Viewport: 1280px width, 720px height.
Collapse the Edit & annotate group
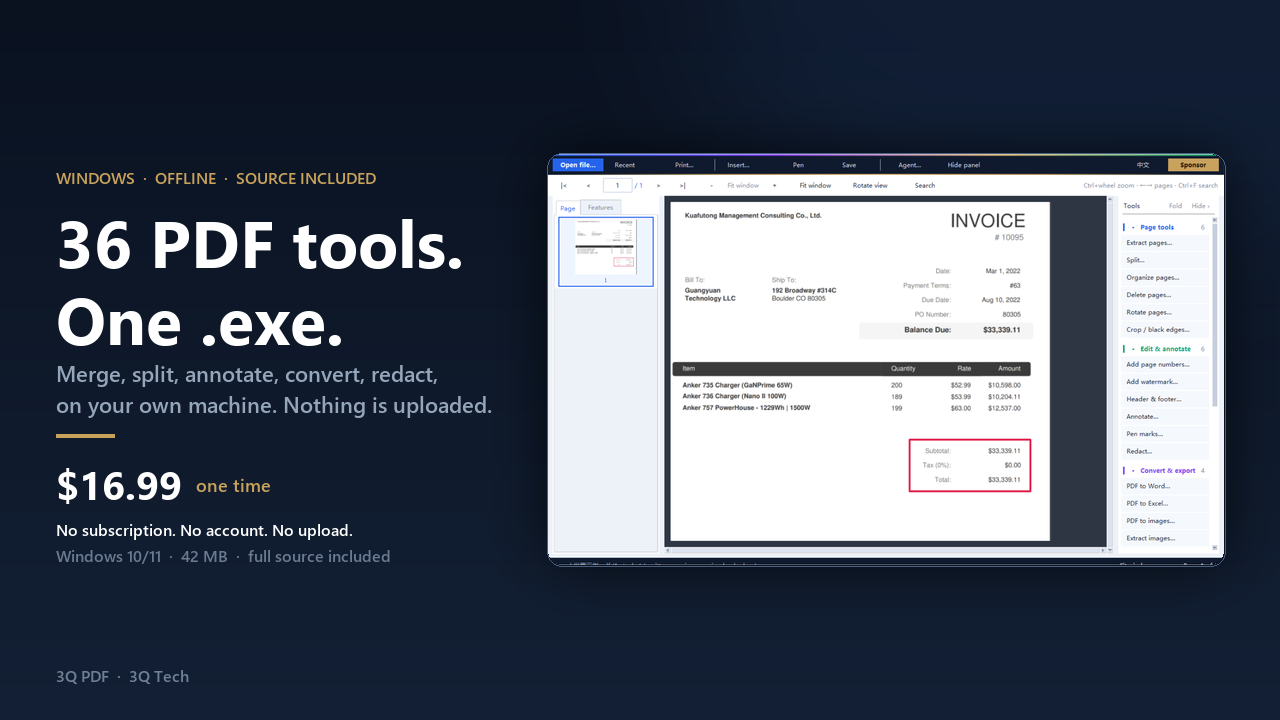[x=1164, y=349]
